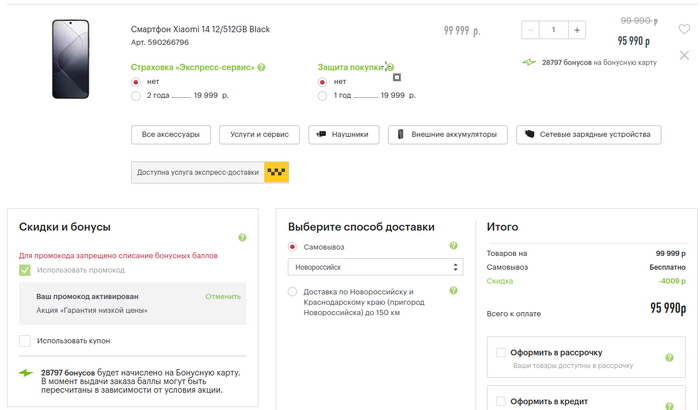Select 1-year «Защита покупки» option
Screen dimensions: 700x410
click(322, 96)
